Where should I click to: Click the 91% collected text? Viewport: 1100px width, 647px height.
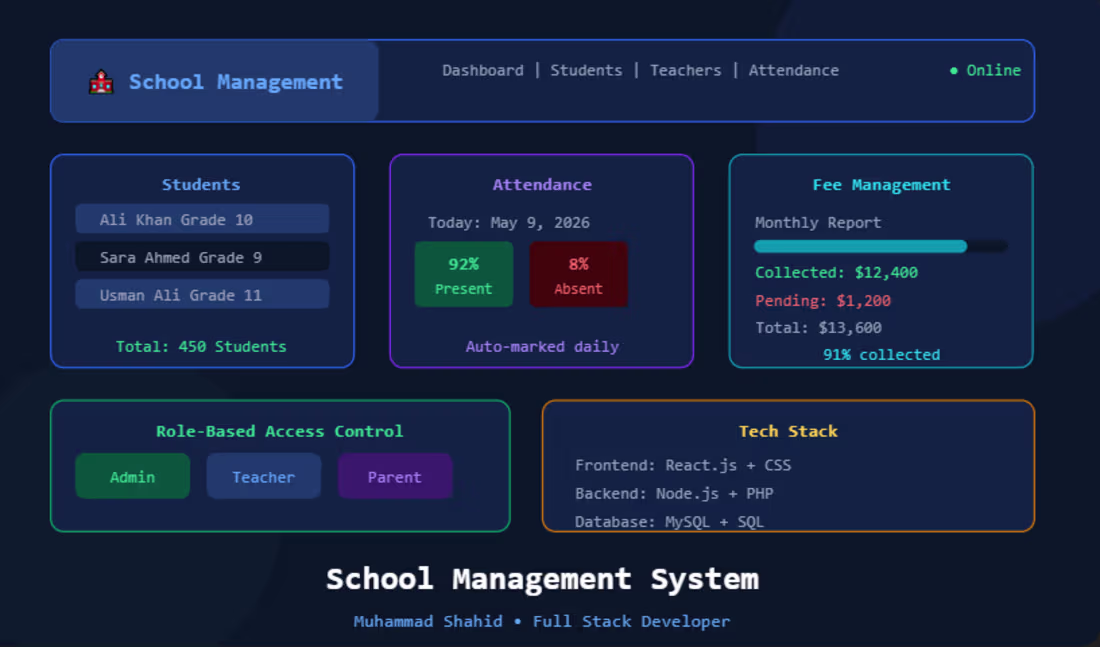tap(881, 354)
